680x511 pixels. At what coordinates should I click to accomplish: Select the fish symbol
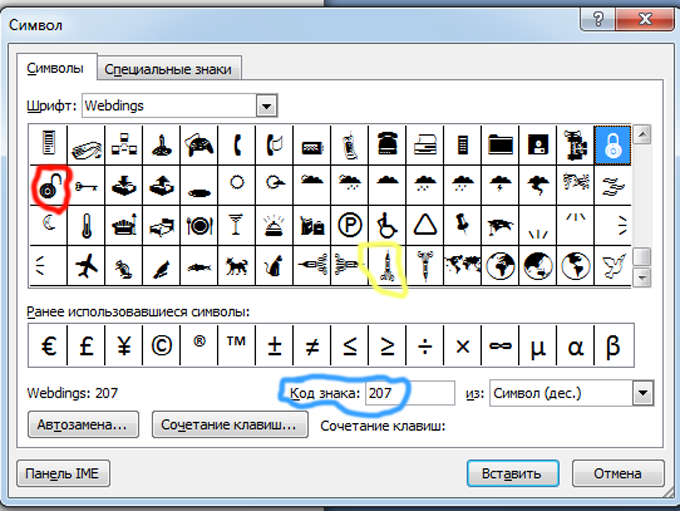click(x=199, y=265)
